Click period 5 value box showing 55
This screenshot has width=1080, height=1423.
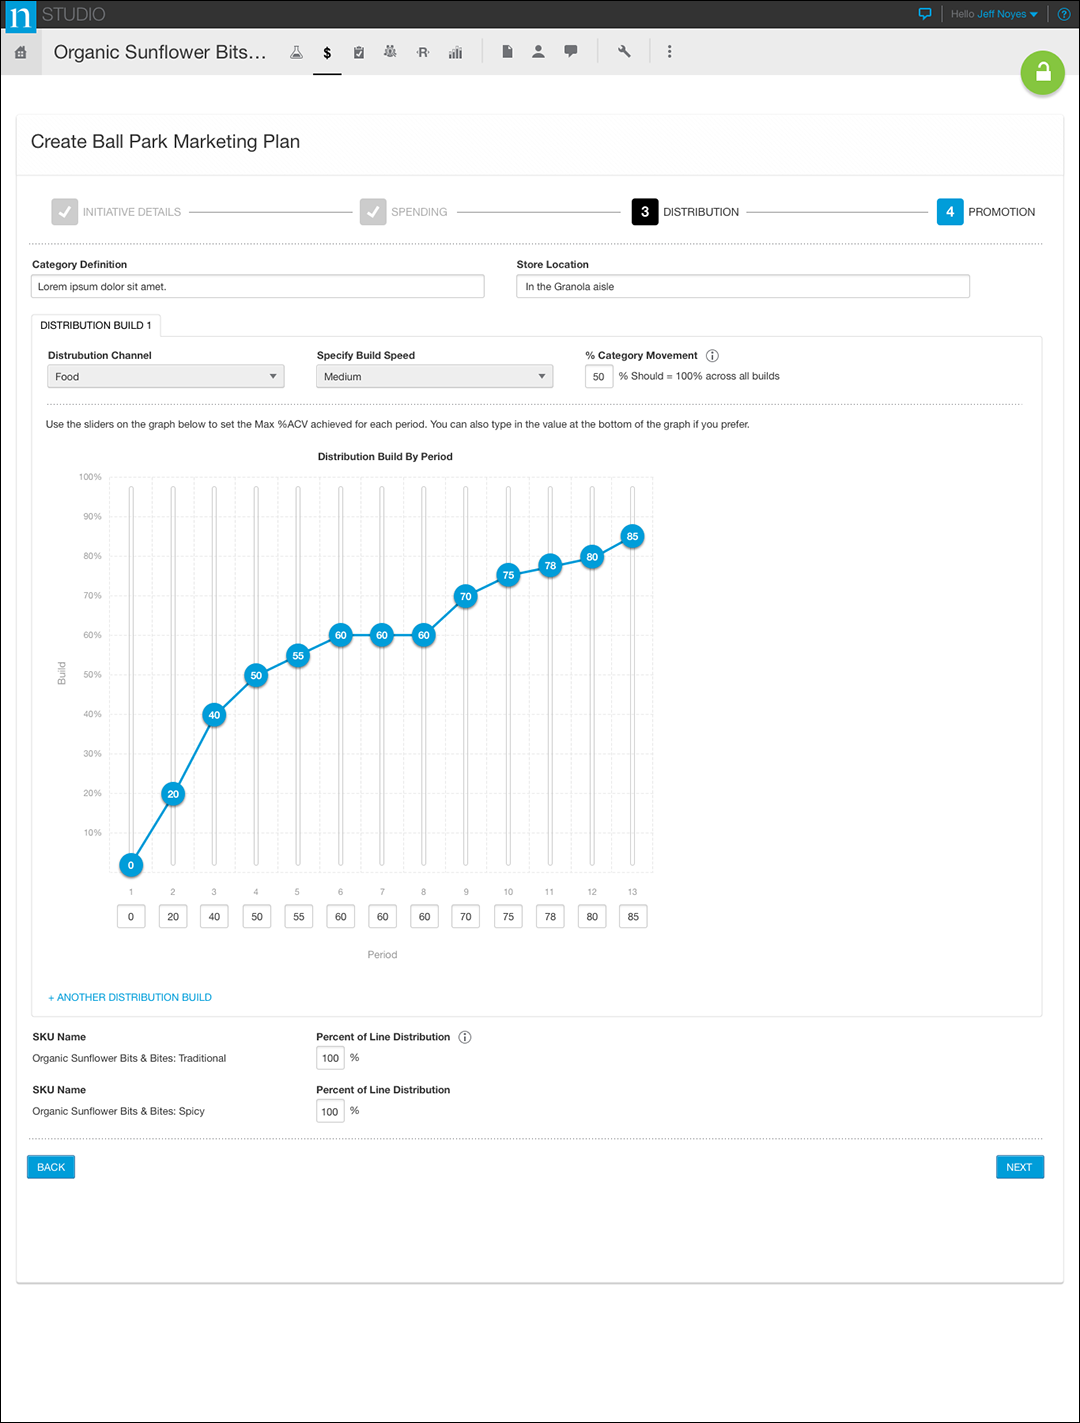click(x=299, y=917)
